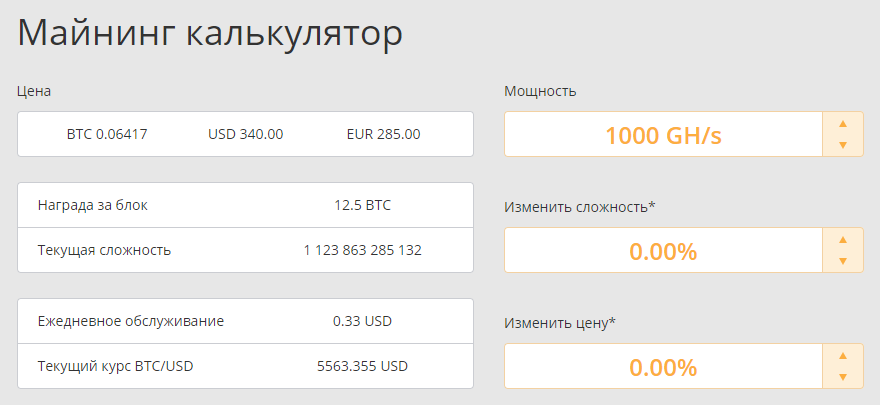Viewport: 880px width, 405px height.
Task: Click the current difficulty value 1 123 863 285 132
Action: 362,250
